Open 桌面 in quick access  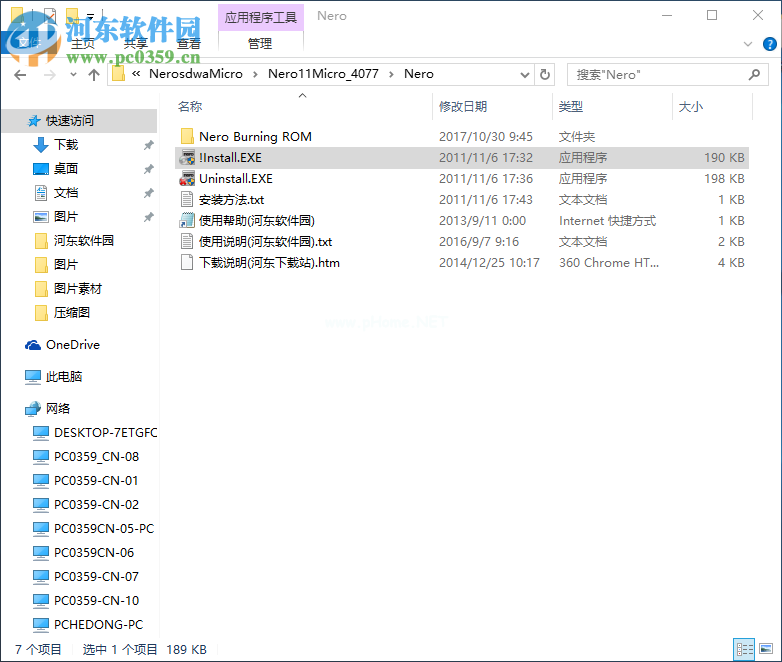(66, 169)
